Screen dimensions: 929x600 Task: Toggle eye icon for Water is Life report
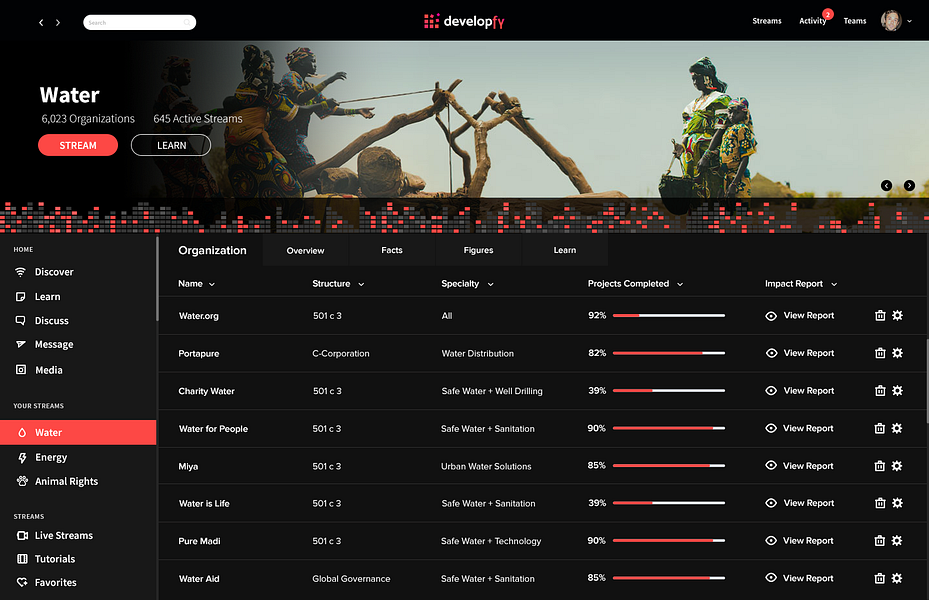771,503
